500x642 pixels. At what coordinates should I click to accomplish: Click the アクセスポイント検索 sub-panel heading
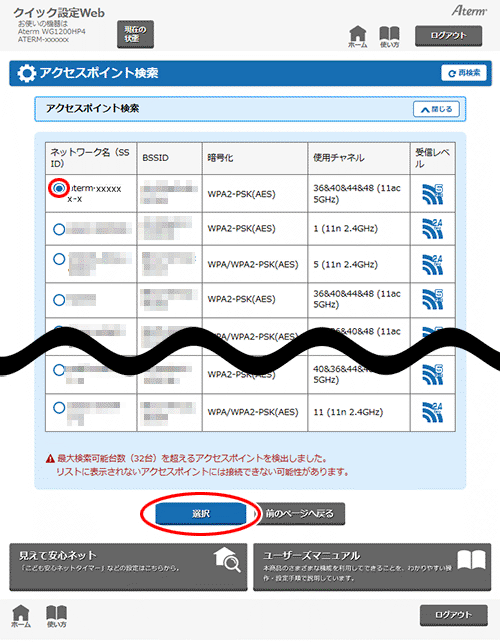tap(93, 109)
